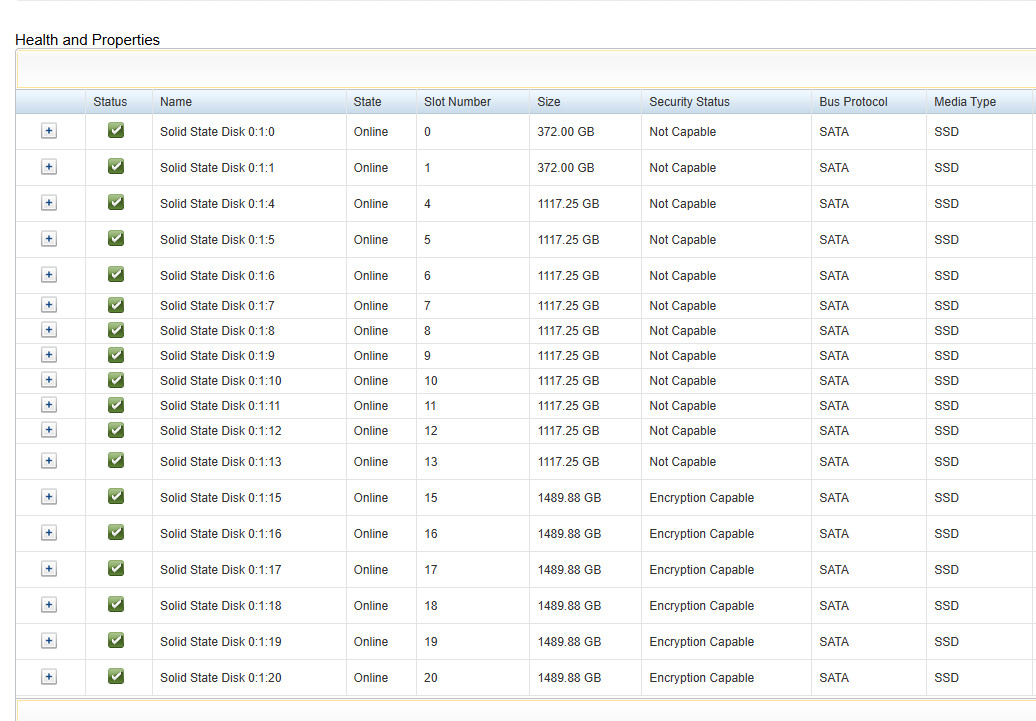The width and height of the screenshot is (1036, 721).
Task: Click Encryption Capable cell for Disk 0:1:17
Action: (702, 570)
